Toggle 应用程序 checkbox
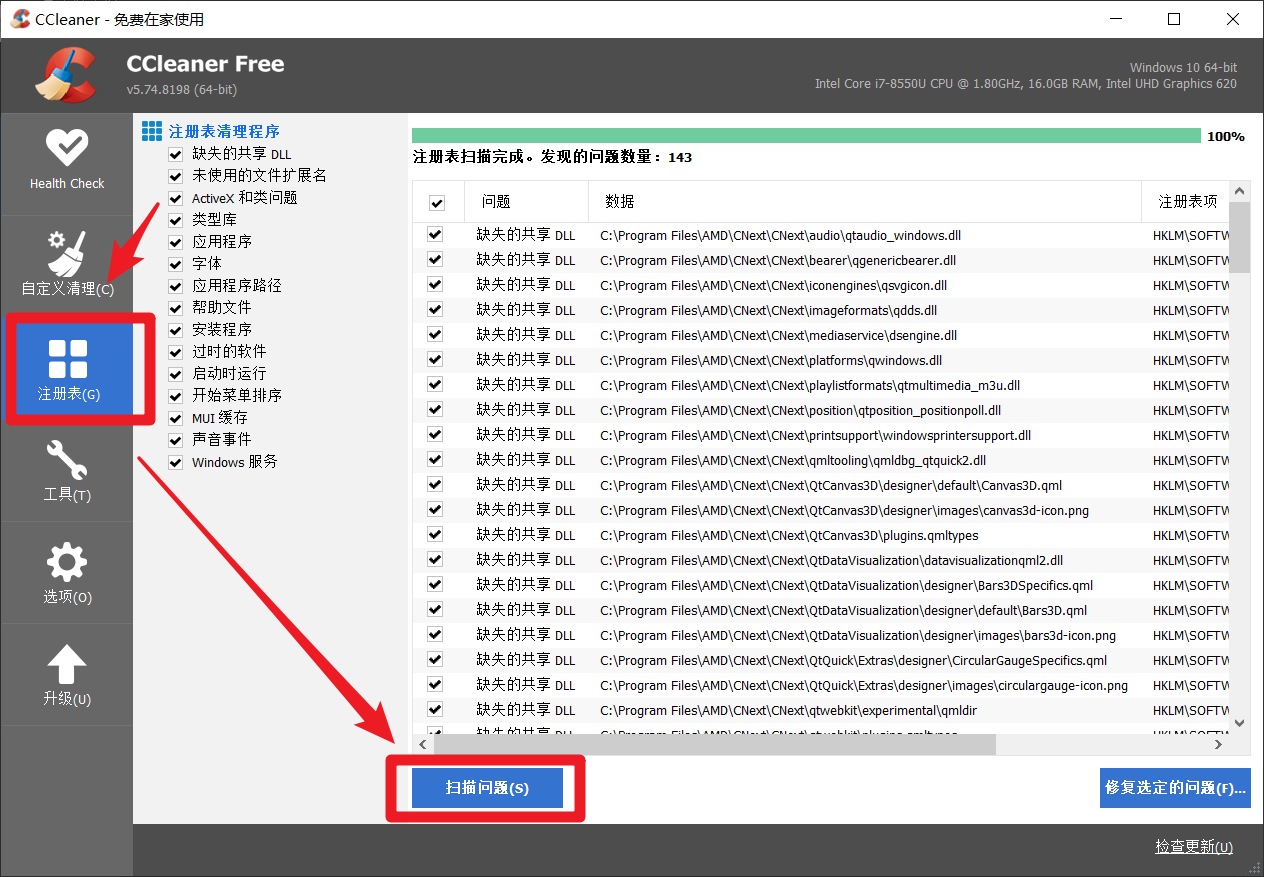1264x877 pixels. coord(176,242)
